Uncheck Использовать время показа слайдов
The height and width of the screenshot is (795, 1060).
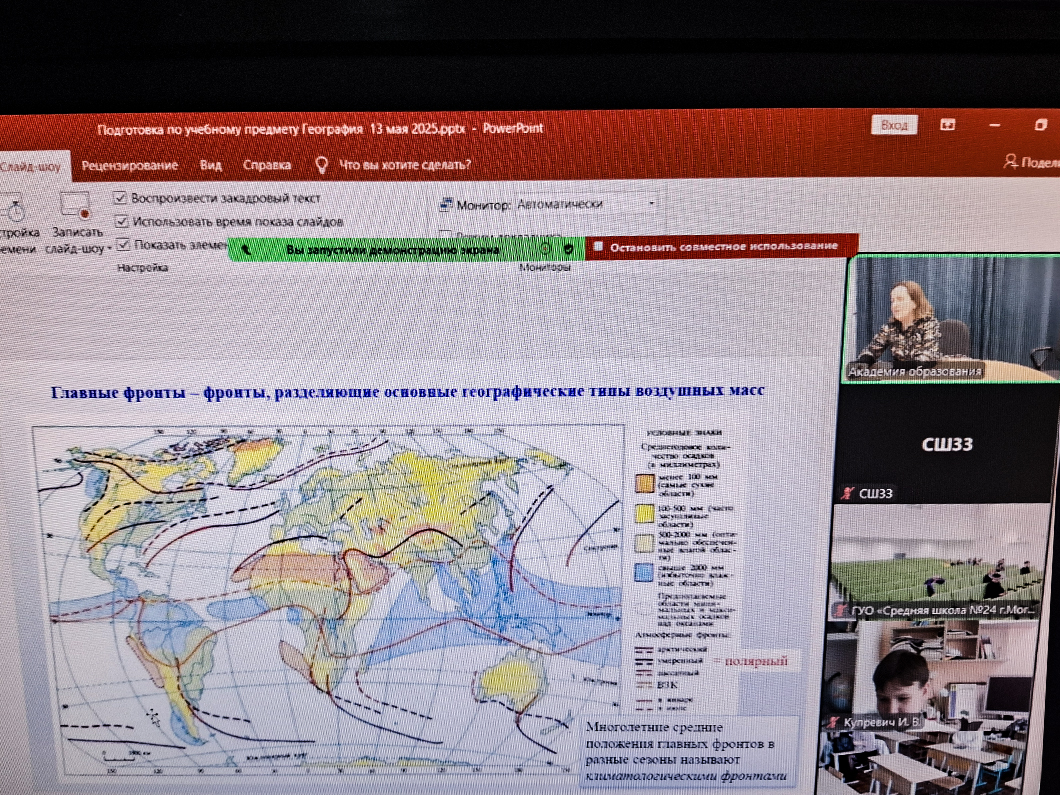click(122, 220)
